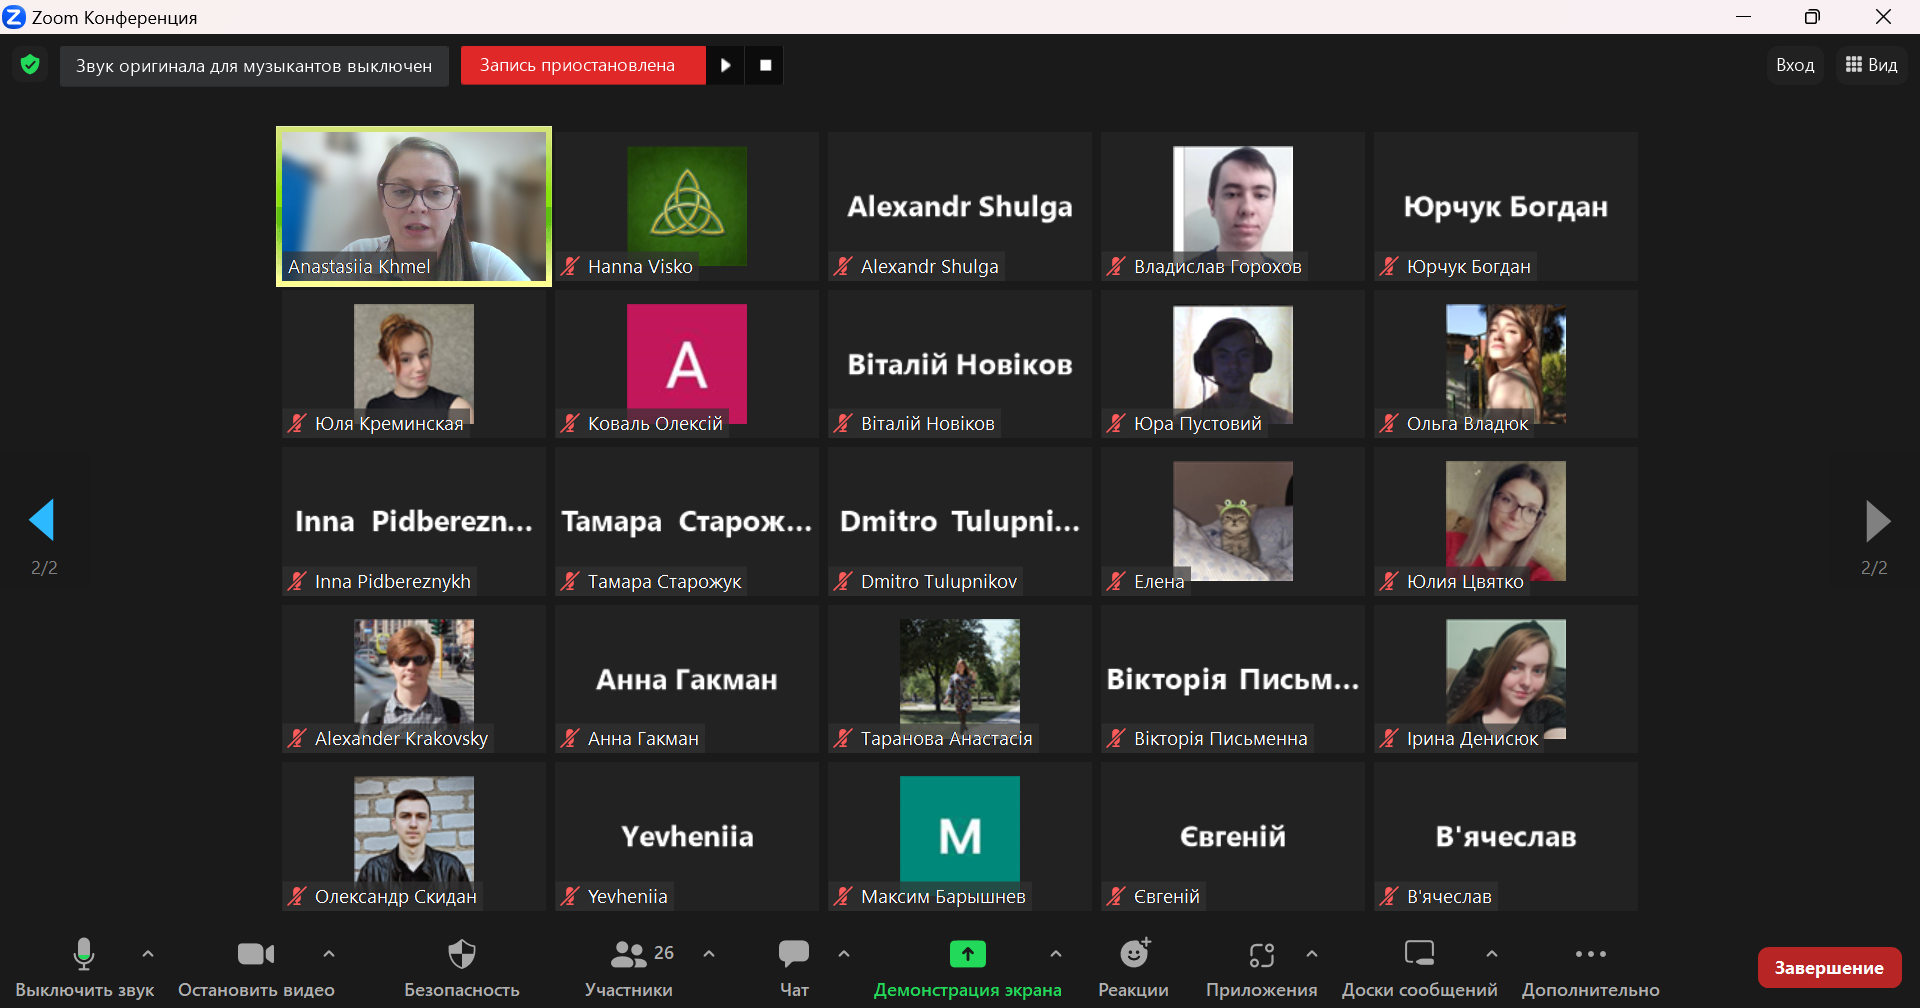The width and height of the screenshot is (1920, 1008).
Task: Expand the participants options arrow
Action: [x=709, y=954]
